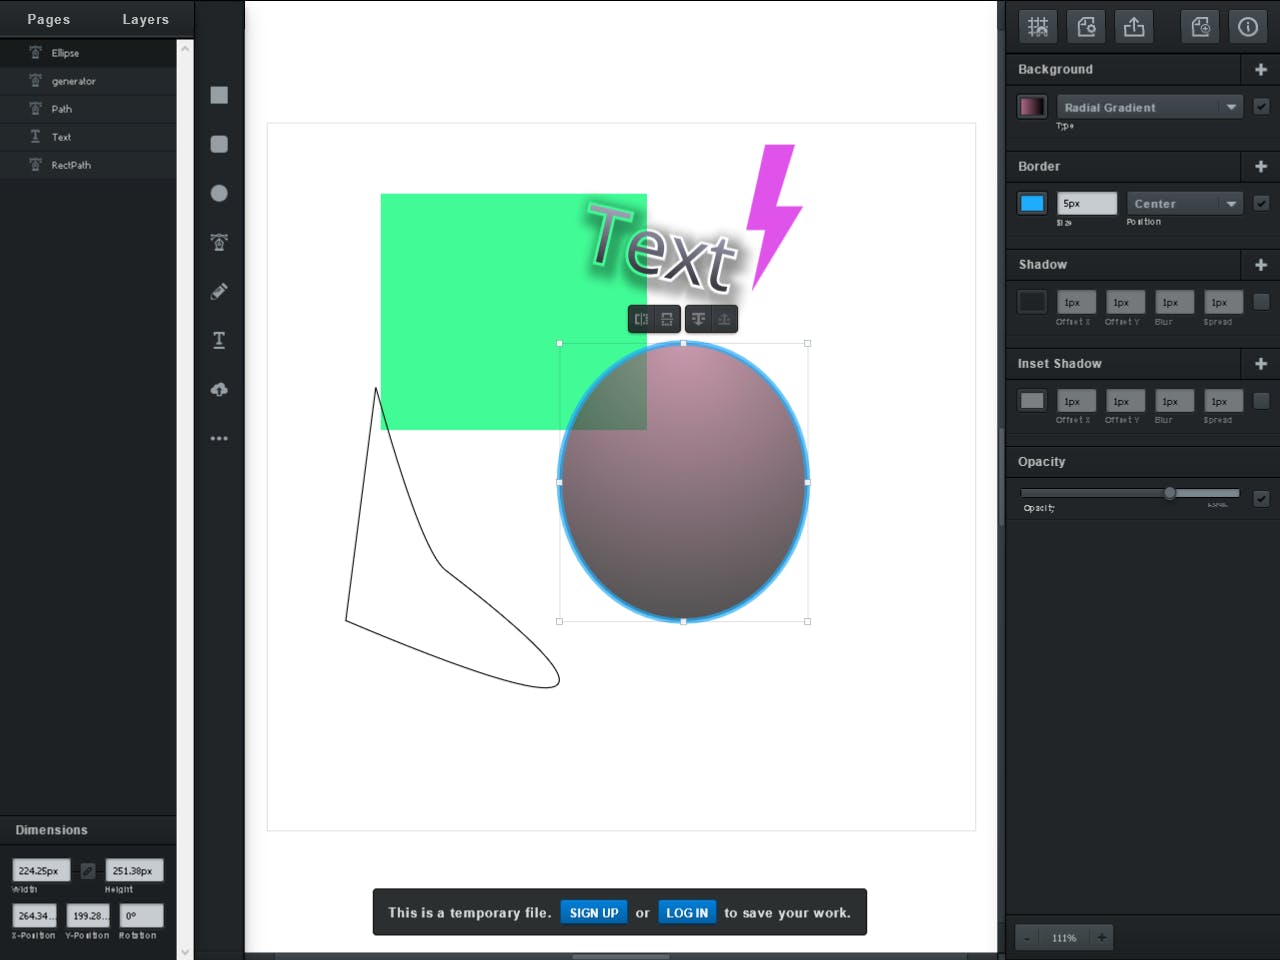Select the Pencil tool
1280x960 pixels.
click(x=218, y=291)
